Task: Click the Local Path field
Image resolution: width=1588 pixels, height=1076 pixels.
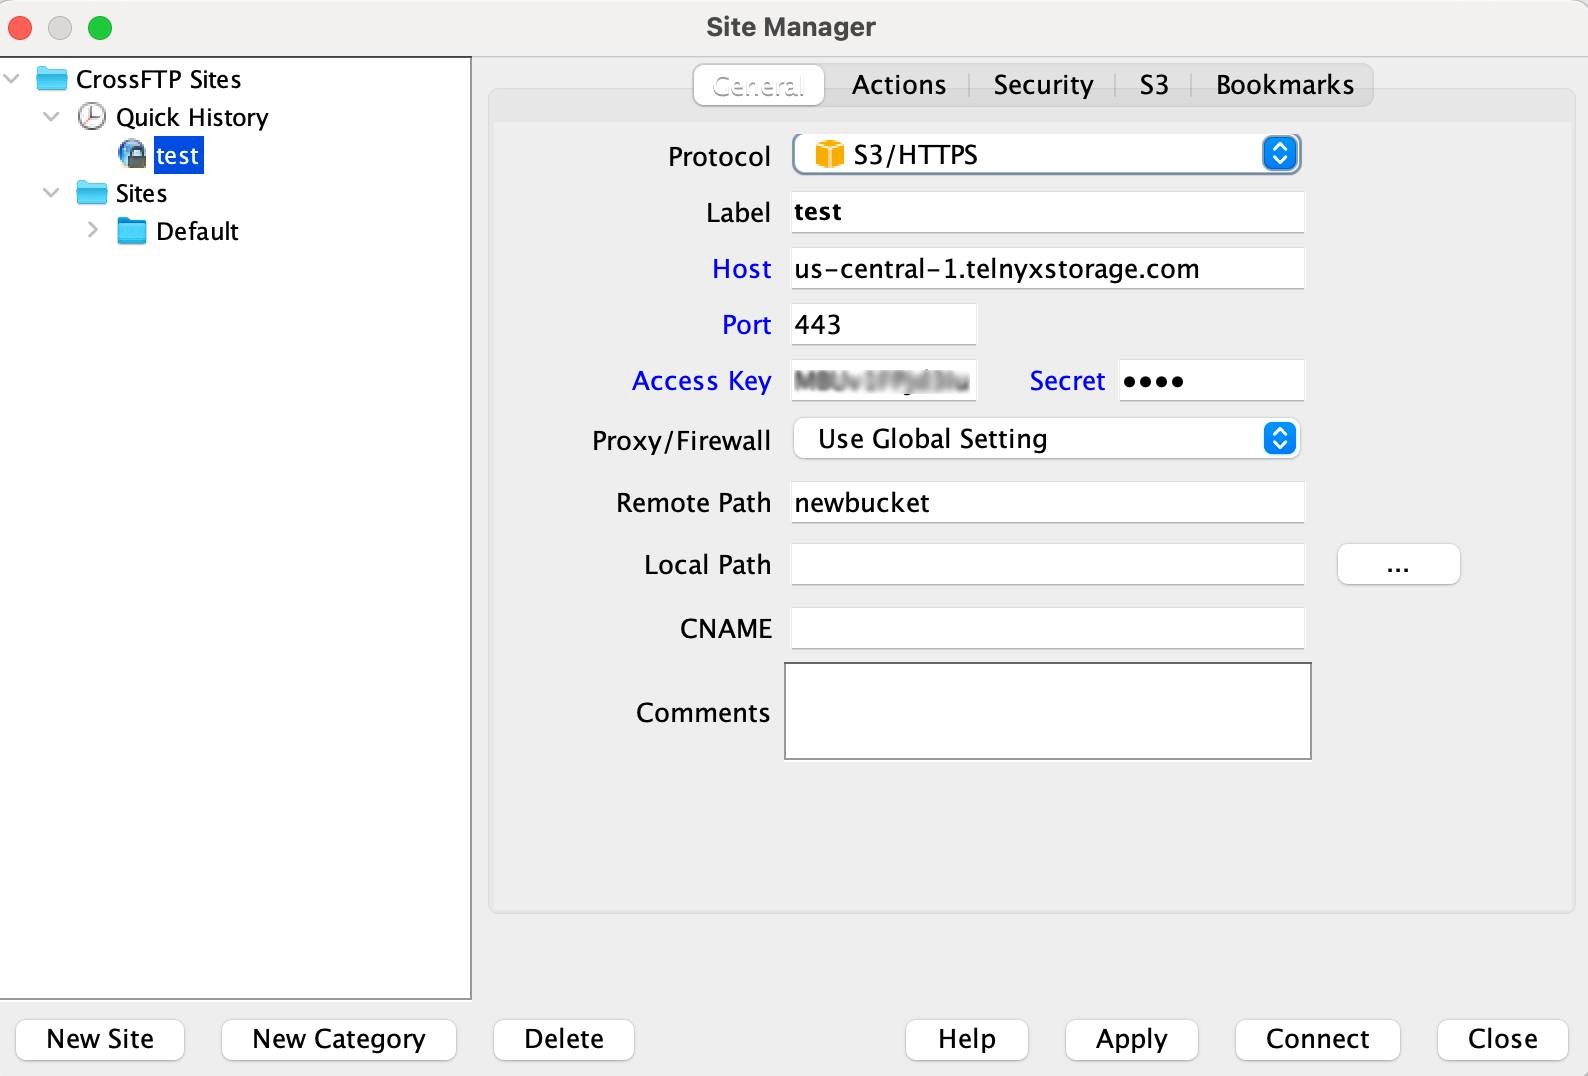Action: click(x=1047, y=565)
